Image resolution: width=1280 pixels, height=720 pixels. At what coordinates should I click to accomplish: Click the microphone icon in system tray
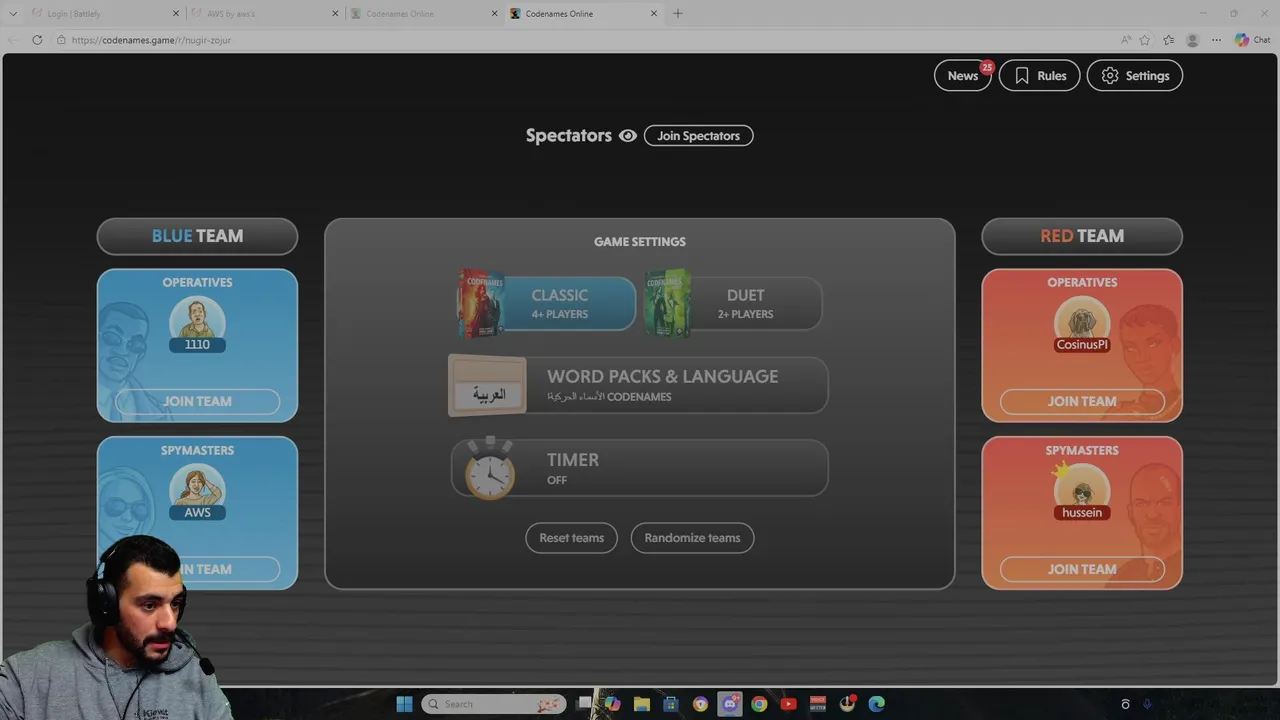pos(1147,704)
